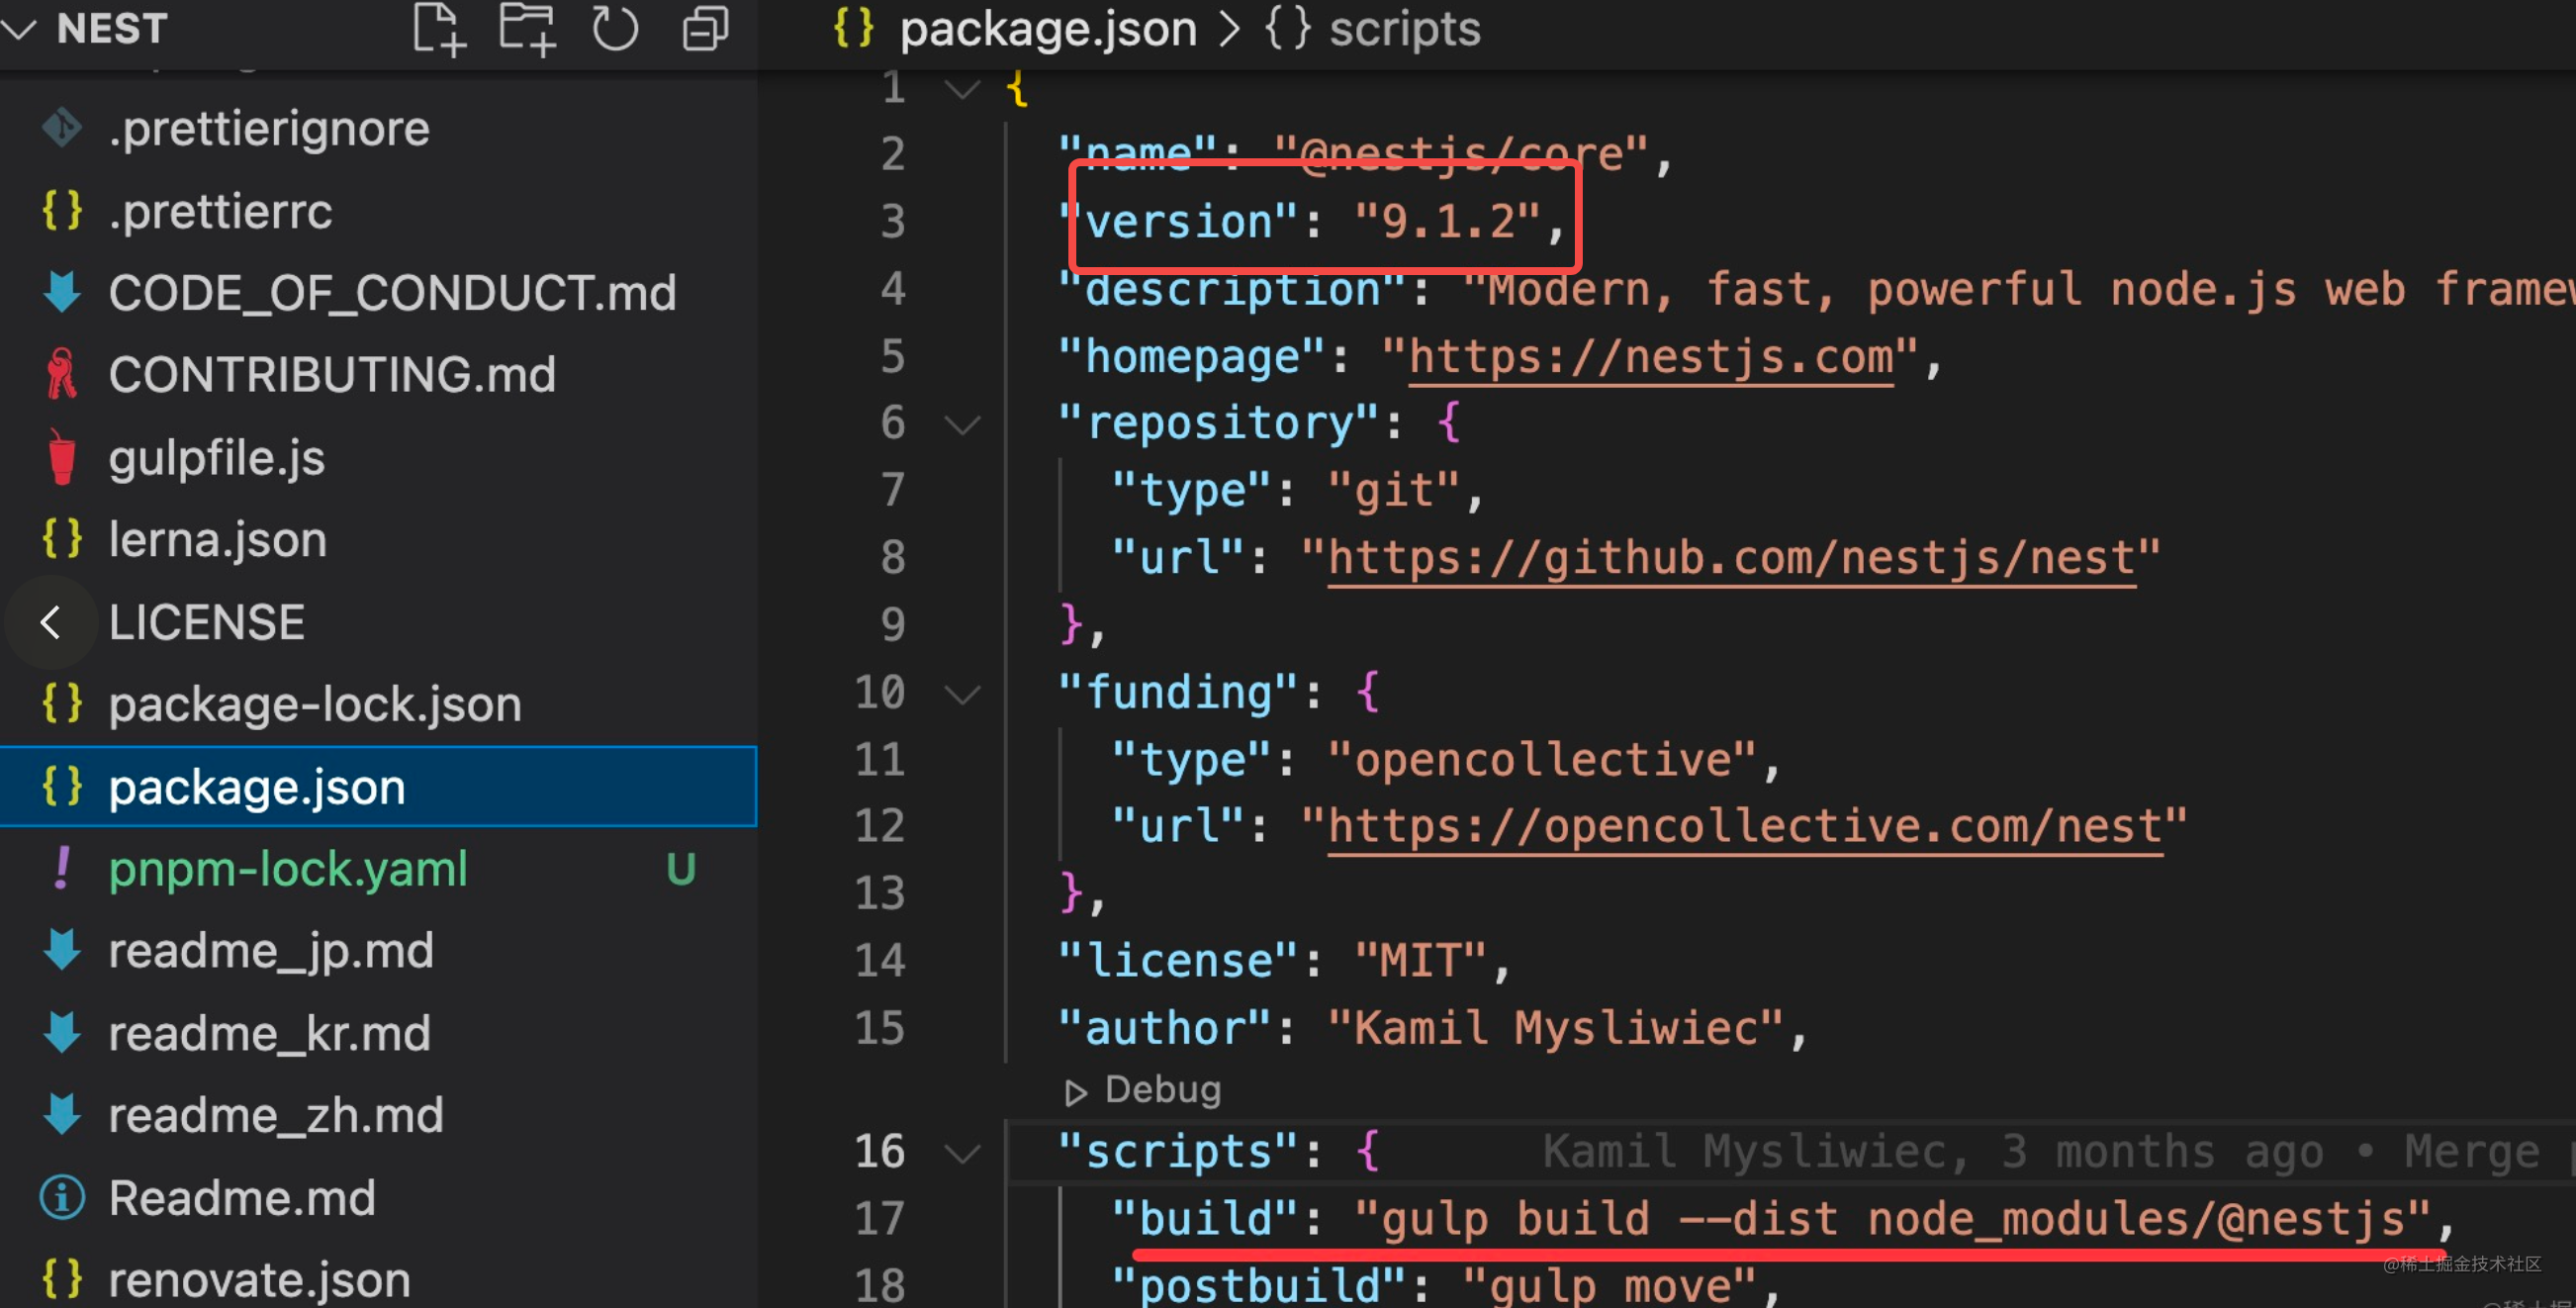This screenshot has height=1308, width=2576.
Task: Open the opencollective.com/nest URL link
Action: tap(1745, 828)
